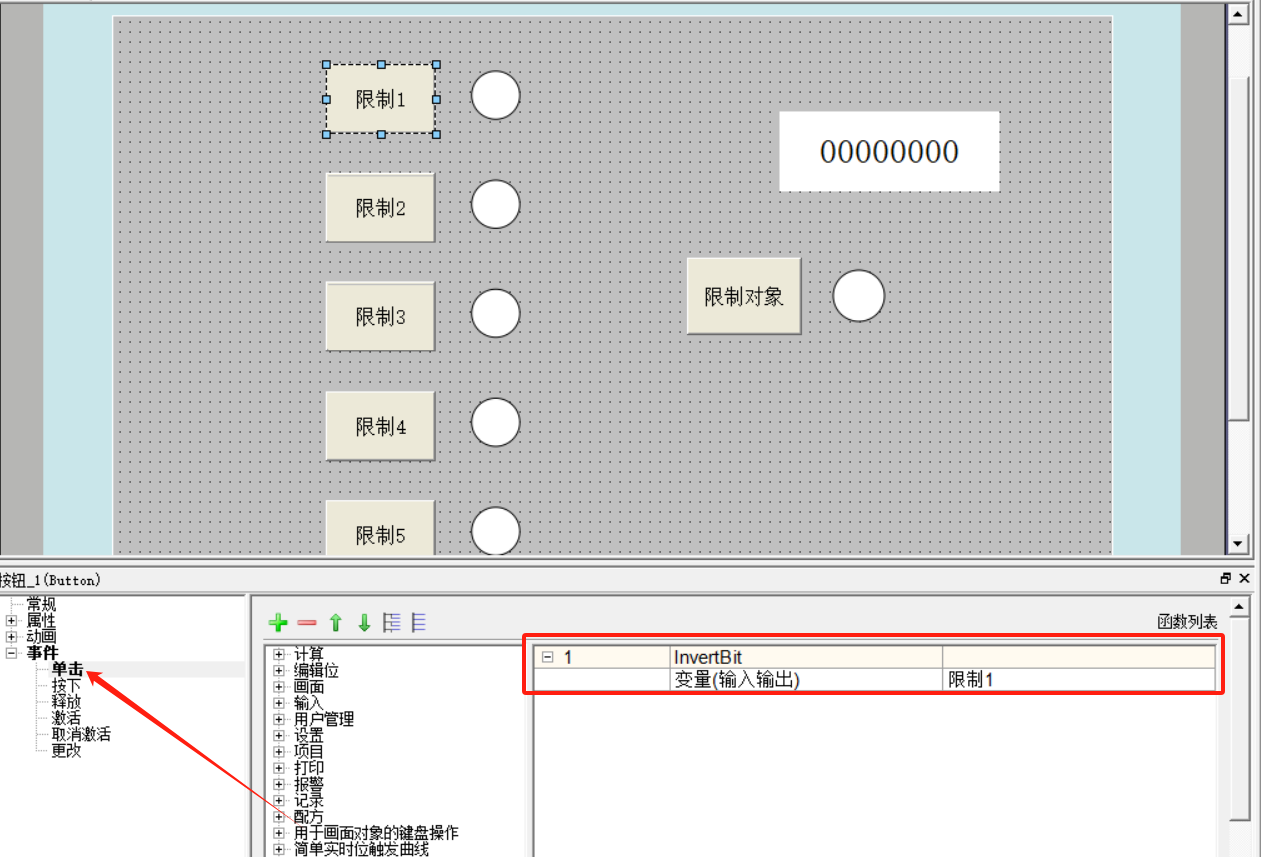Select the 单击 event
Image resolution: width=1261 pixels, height=857 pixels.
tap(67, 670)
